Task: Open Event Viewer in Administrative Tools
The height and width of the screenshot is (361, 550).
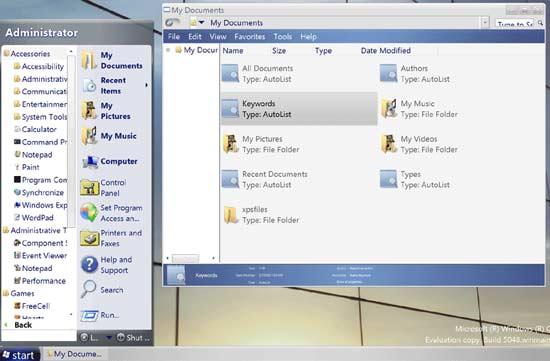Action: tap(40, 255)
